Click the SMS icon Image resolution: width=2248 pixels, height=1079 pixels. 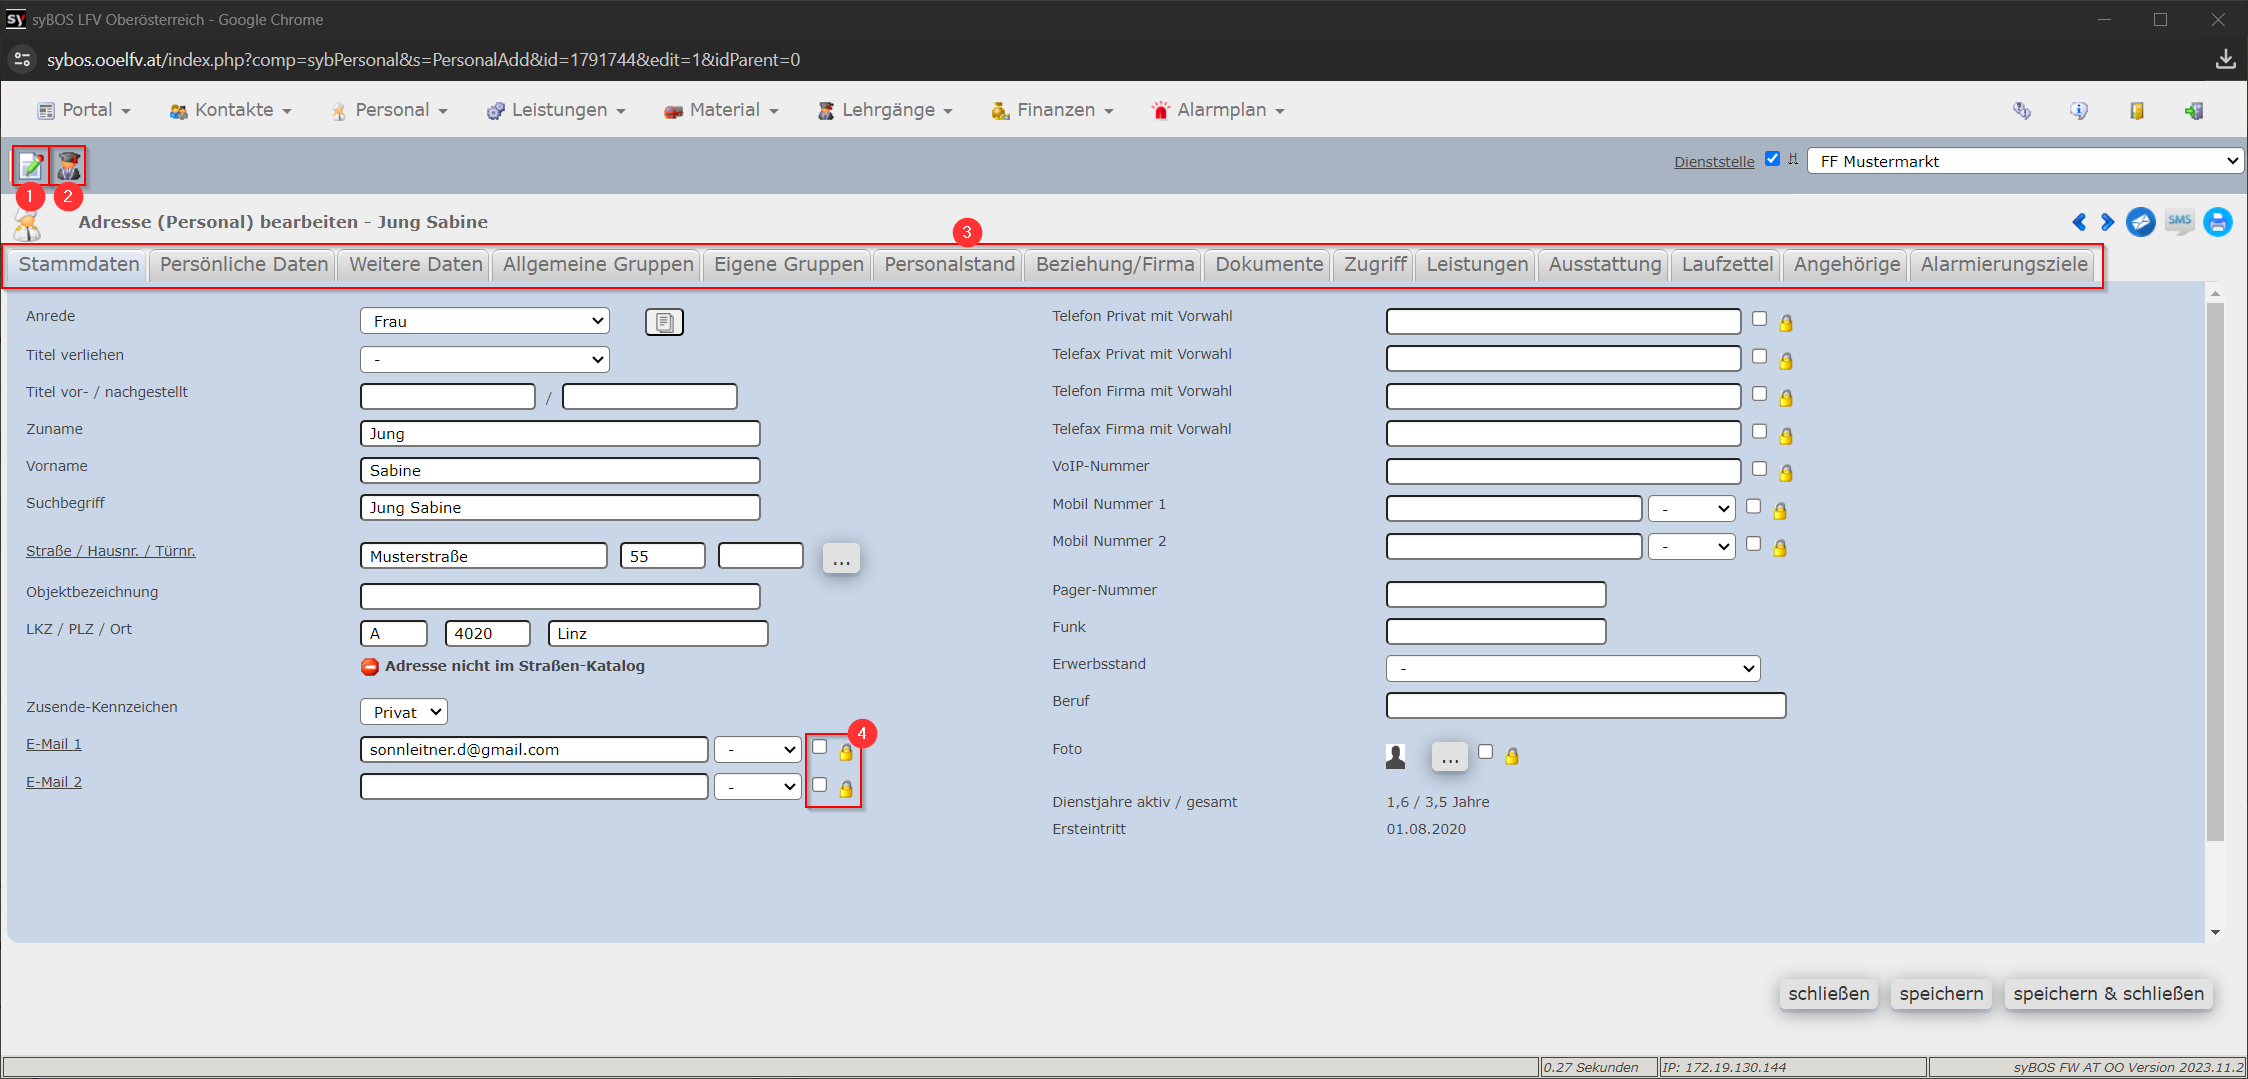tap(2180, 222)
